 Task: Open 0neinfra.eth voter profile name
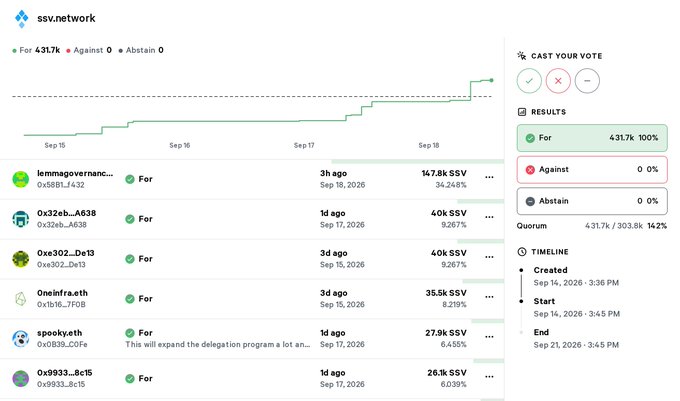62,293
